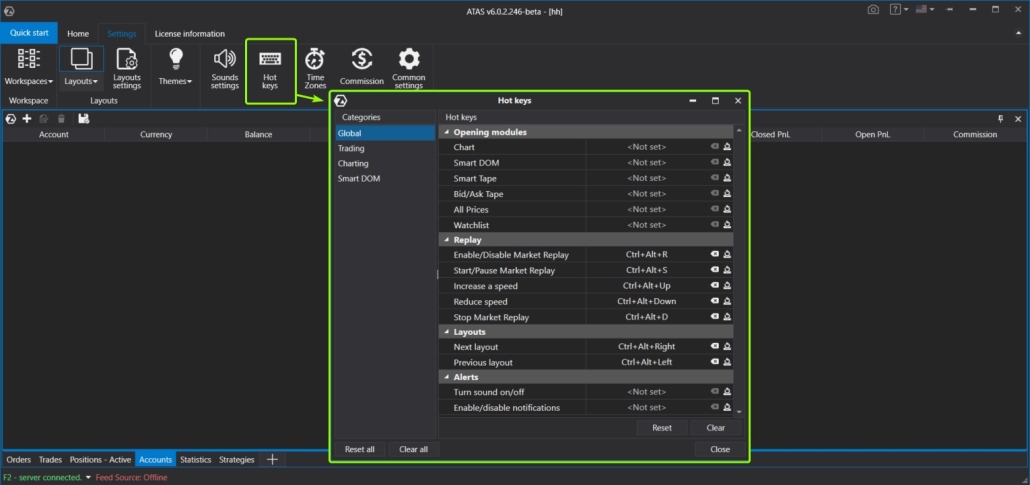Click the Reset all button
This screenshot has height=485, width=1030.
(x=360, y=449)
